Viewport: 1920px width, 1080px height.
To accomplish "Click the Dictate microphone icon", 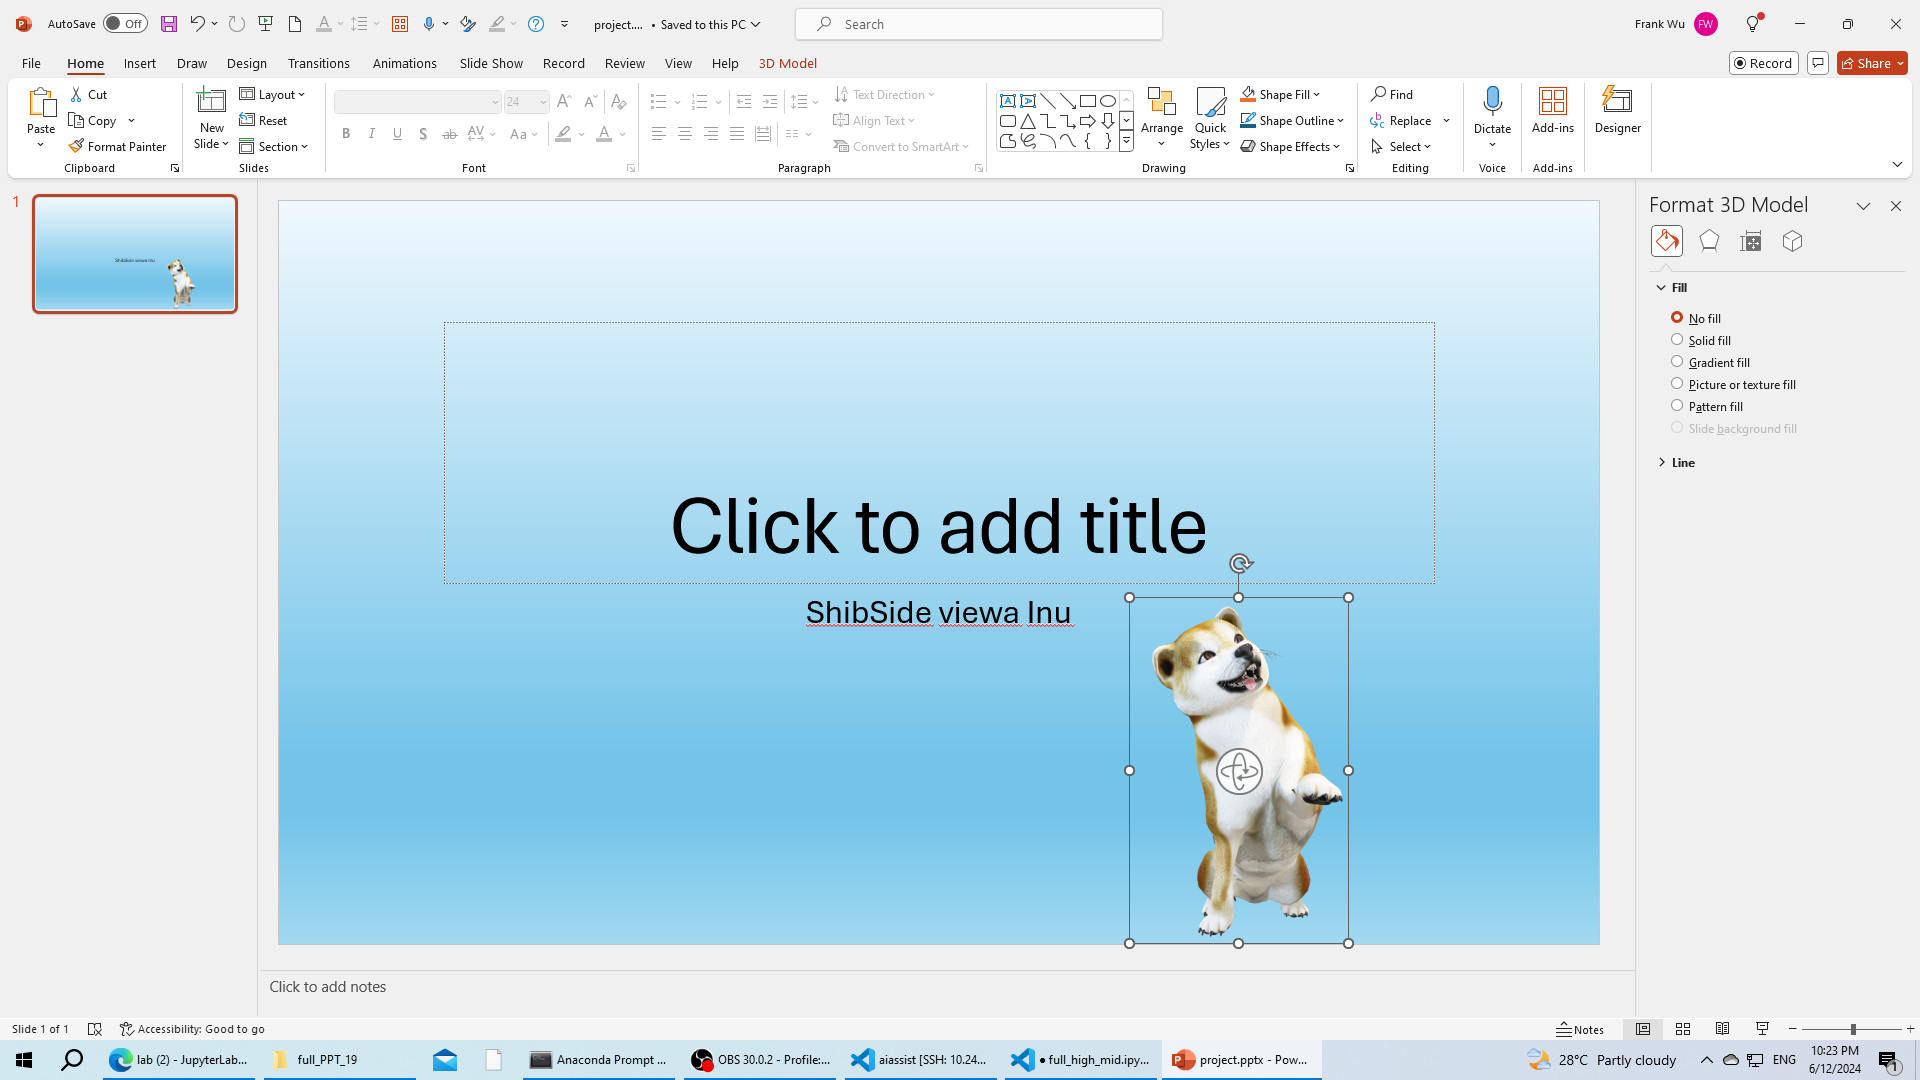I will point(1492,101).
